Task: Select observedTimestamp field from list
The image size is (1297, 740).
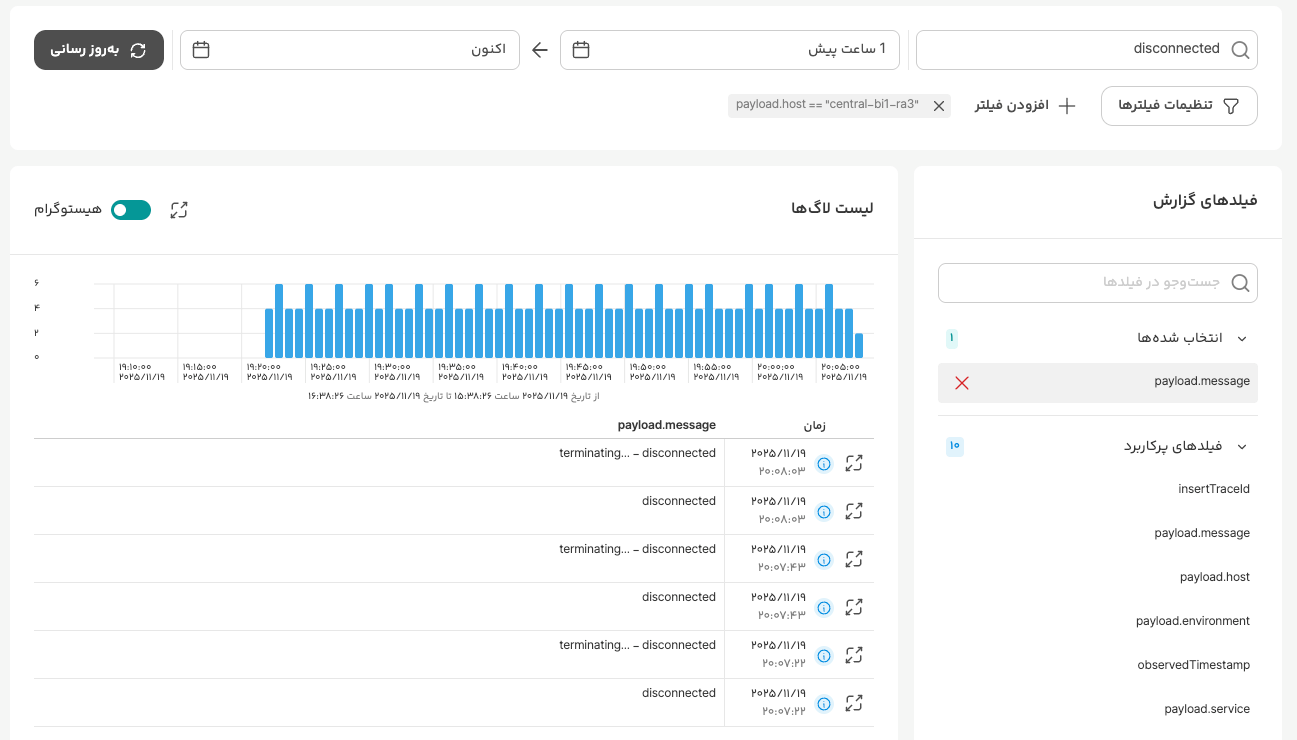Action: tap(1193, 665)
